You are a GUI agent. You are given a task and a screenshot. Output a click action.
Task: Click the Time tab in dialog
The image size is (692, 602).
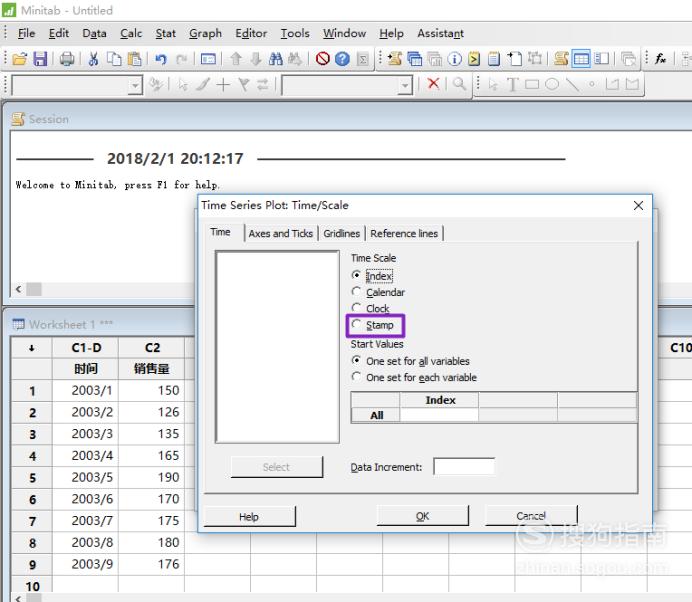[220, 232]
